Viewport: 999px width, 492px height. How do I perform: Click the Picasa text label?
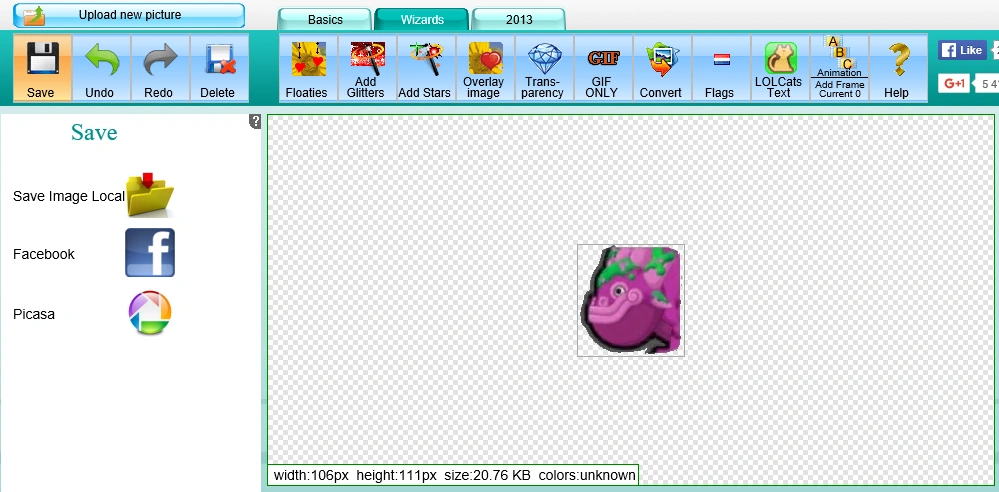pos(34,314)
